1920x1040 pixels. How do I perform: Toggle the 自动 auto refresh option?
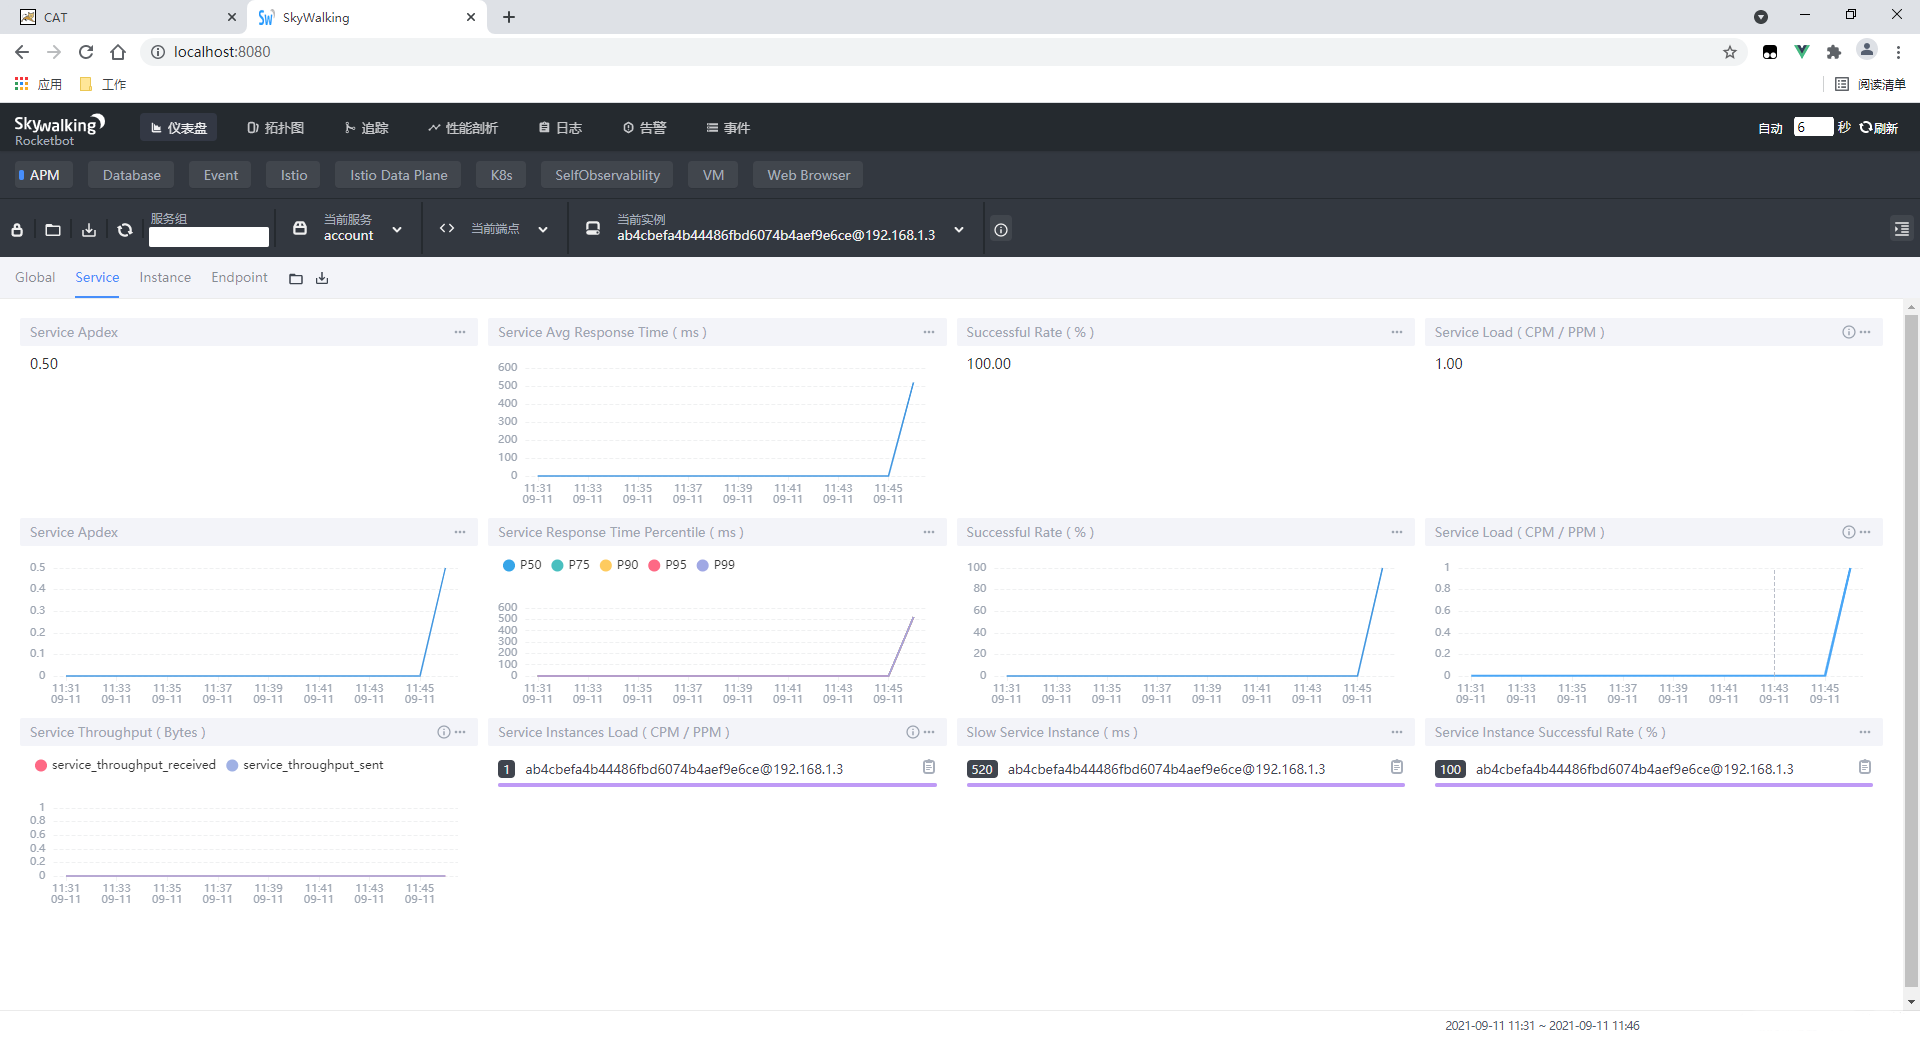tap(1770, 128)
